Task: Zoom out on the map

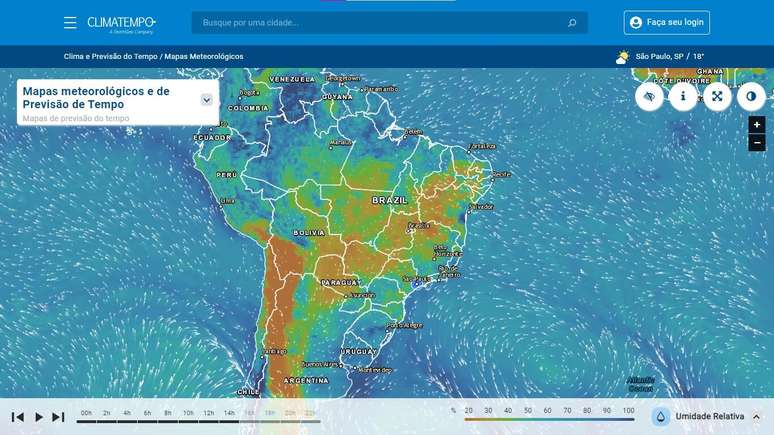Action: tap(757, 143)
